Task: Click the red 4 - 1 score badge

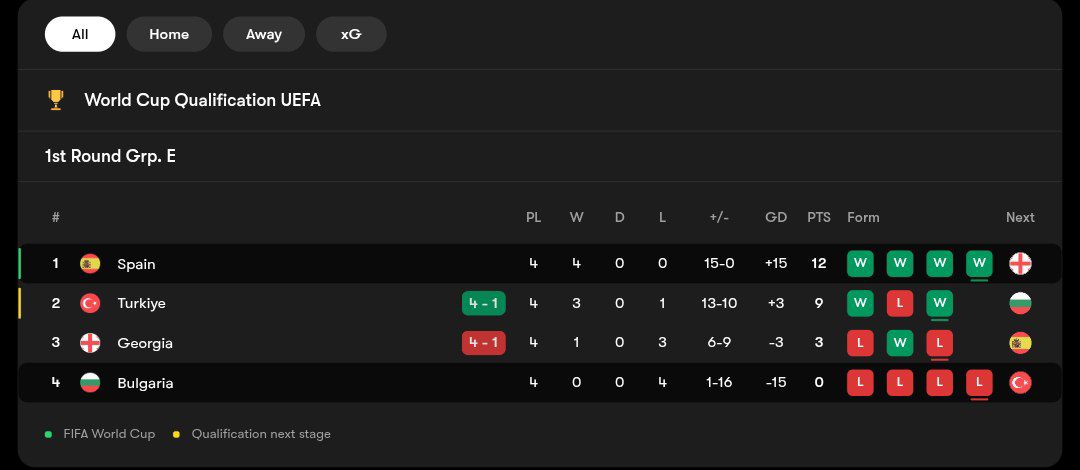Action: (484, 343)
